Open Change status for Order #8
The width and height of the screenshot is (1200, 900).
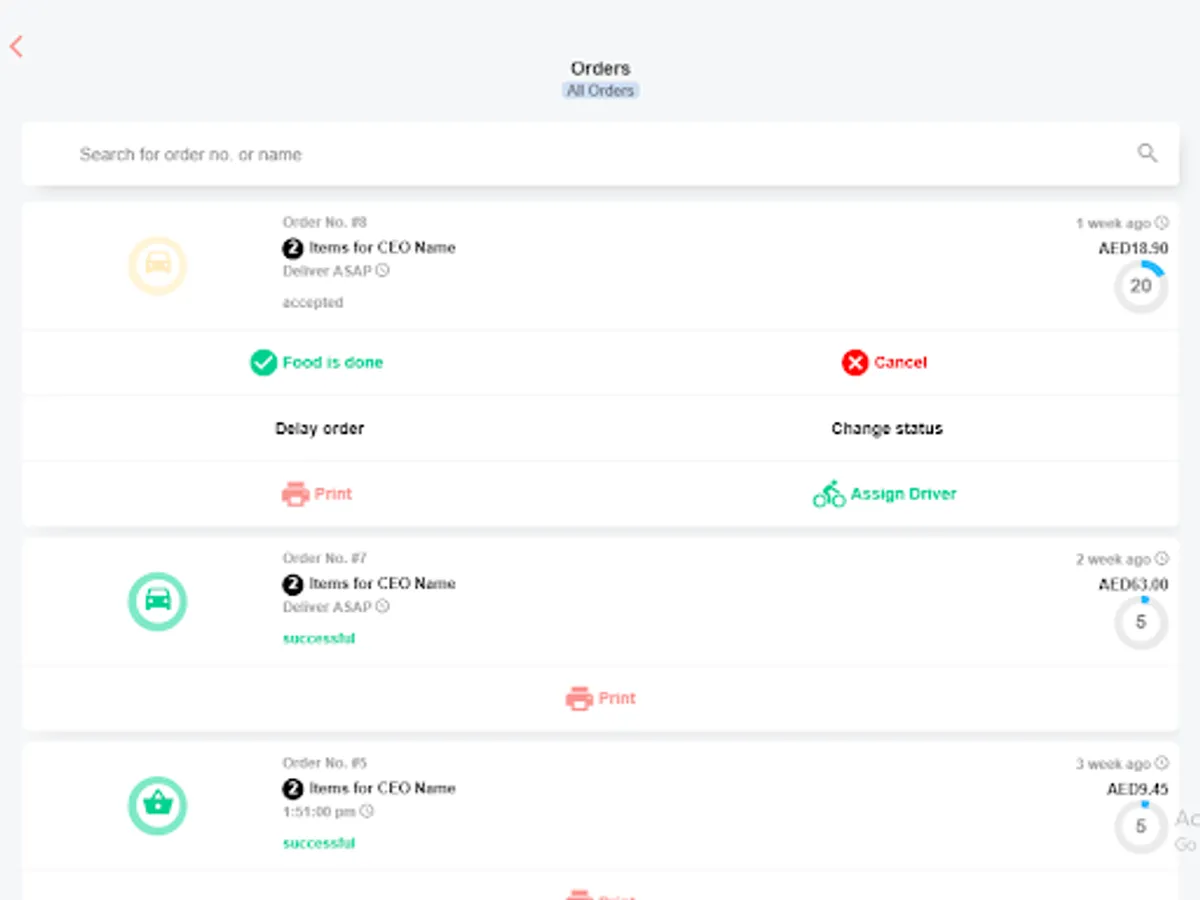click(x=887, y=428)
